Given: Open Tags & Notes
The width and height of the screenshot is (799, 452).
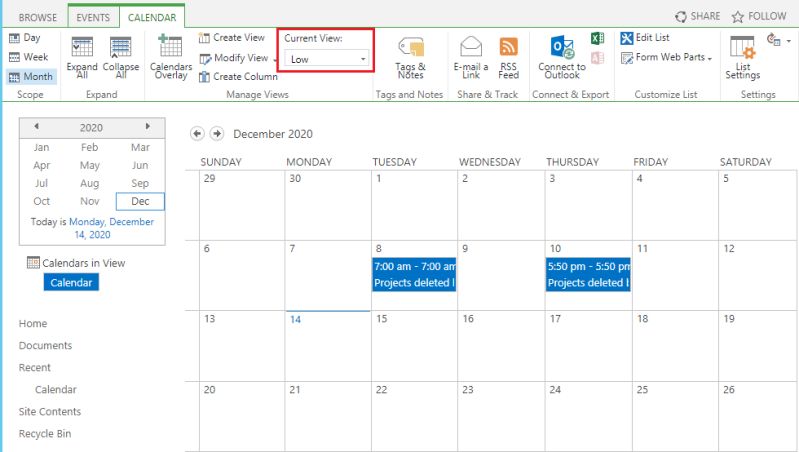Looking at the screenshot, I should click(x=410, y=57).
